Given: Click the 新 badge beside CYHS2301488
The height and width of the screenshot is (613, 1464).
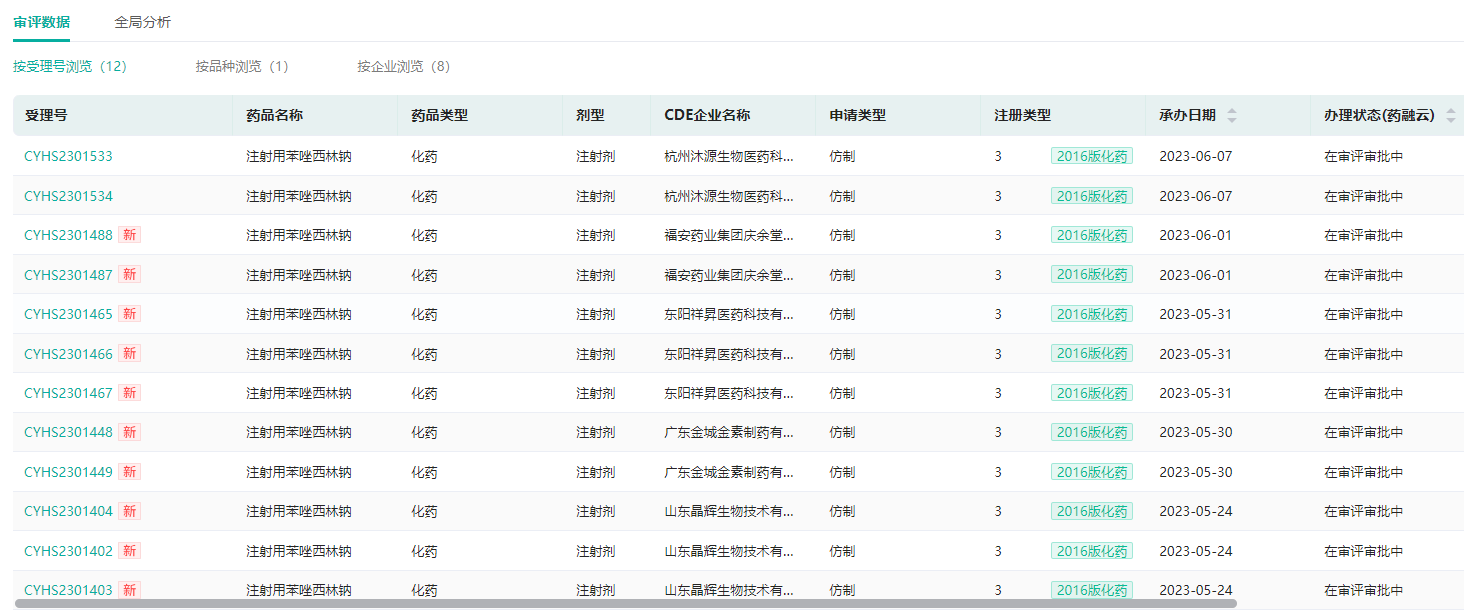Looking at the screenshot, I should coord(129,235).
